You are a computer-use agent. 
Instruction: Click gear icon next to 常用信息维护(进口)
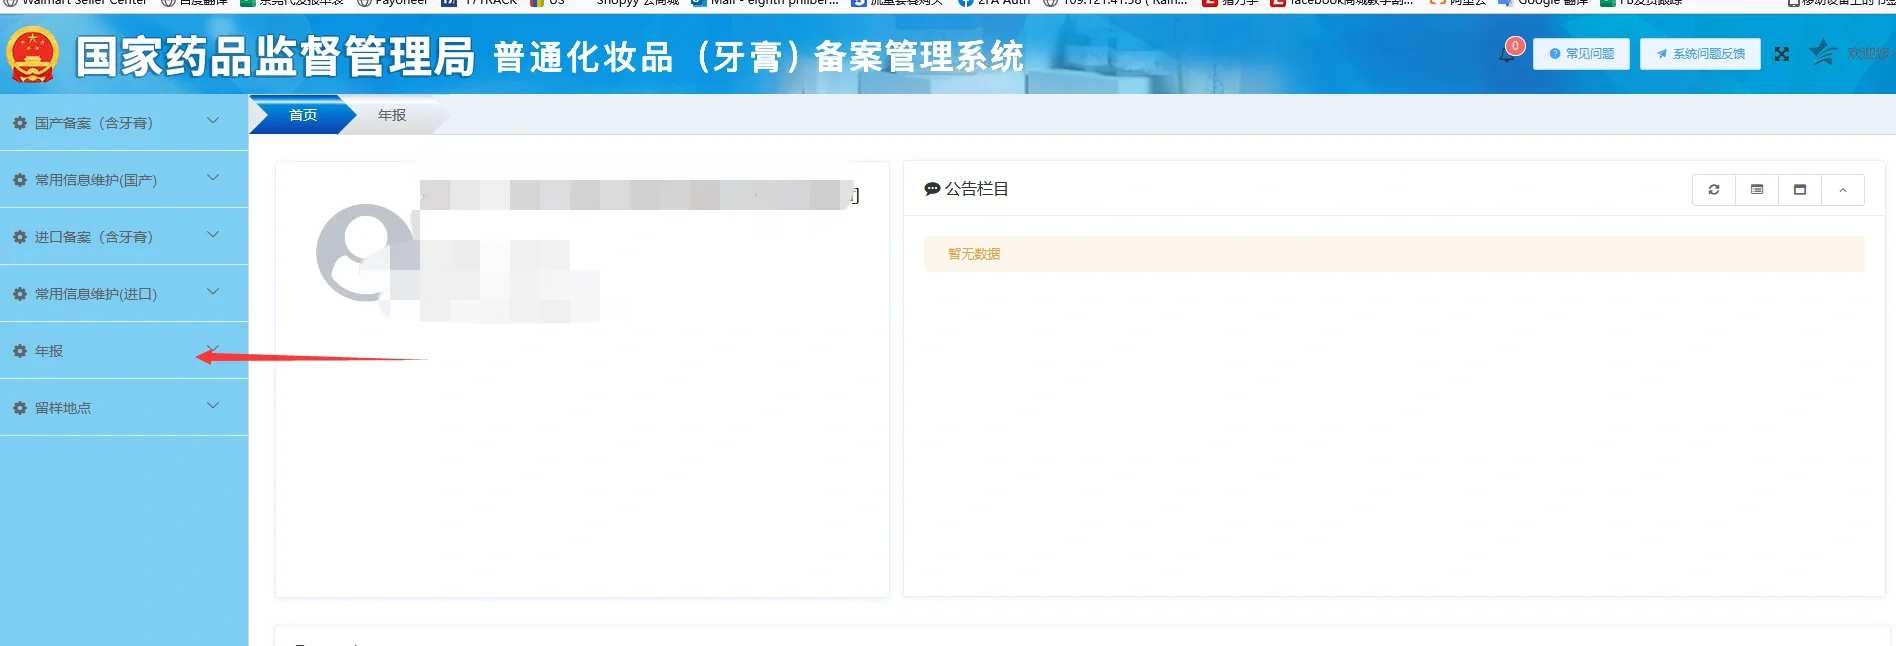19,294
